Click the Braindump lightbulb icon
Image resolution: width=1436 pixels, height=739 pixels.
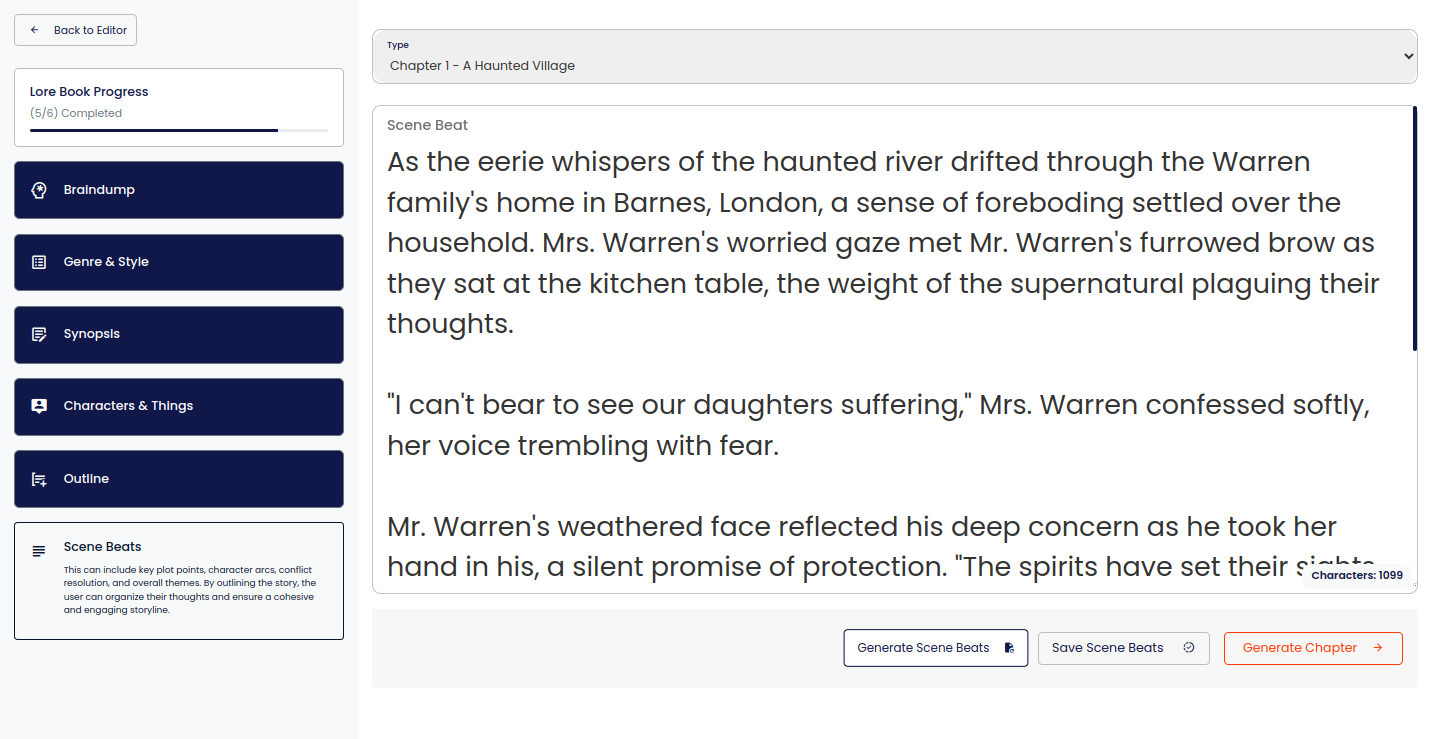pos(39,190)
